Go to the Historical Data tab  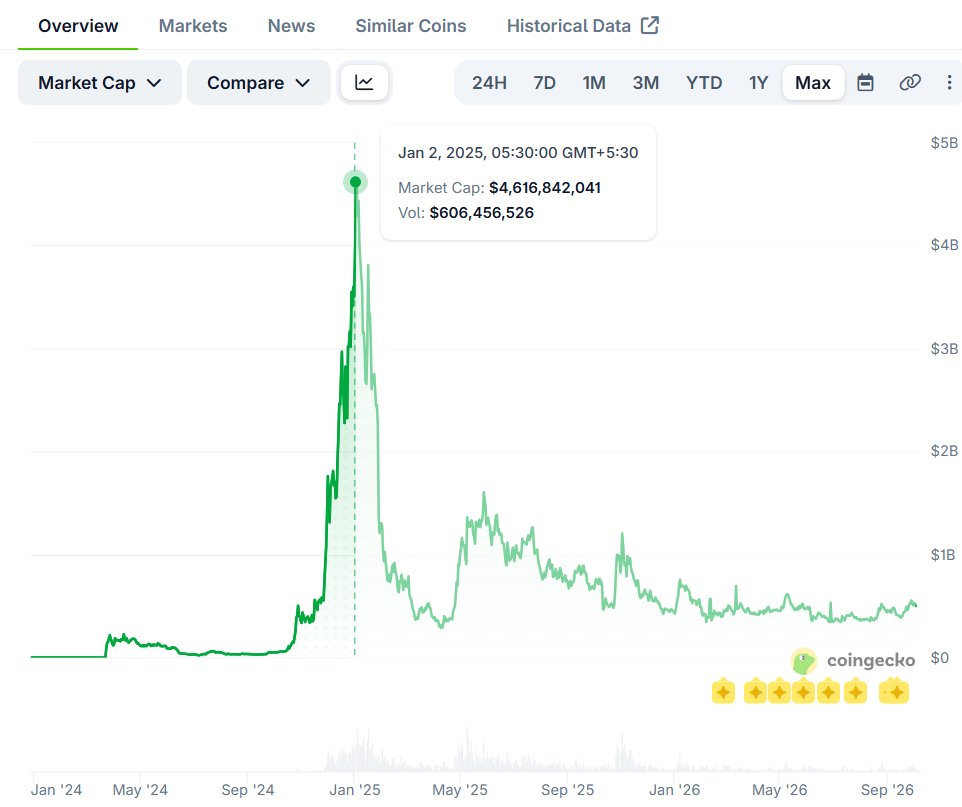tap(569, 26)
